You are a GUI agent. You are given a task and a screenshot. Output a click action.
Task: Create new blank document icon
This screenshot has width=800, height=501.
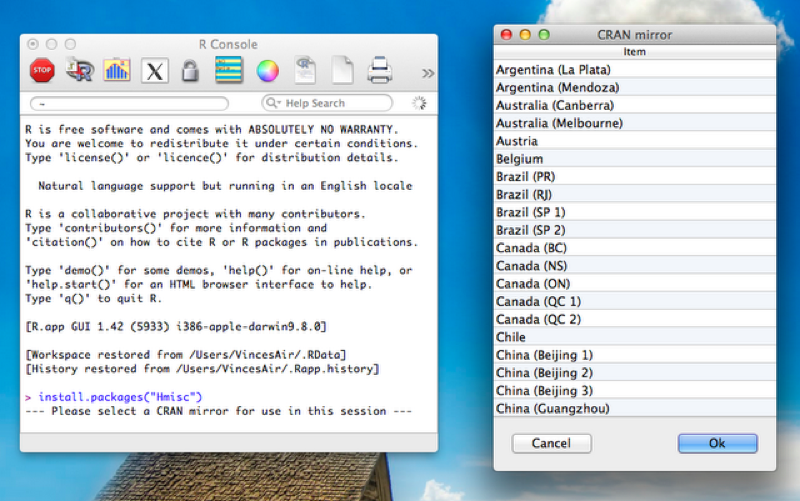coord(342,70)
